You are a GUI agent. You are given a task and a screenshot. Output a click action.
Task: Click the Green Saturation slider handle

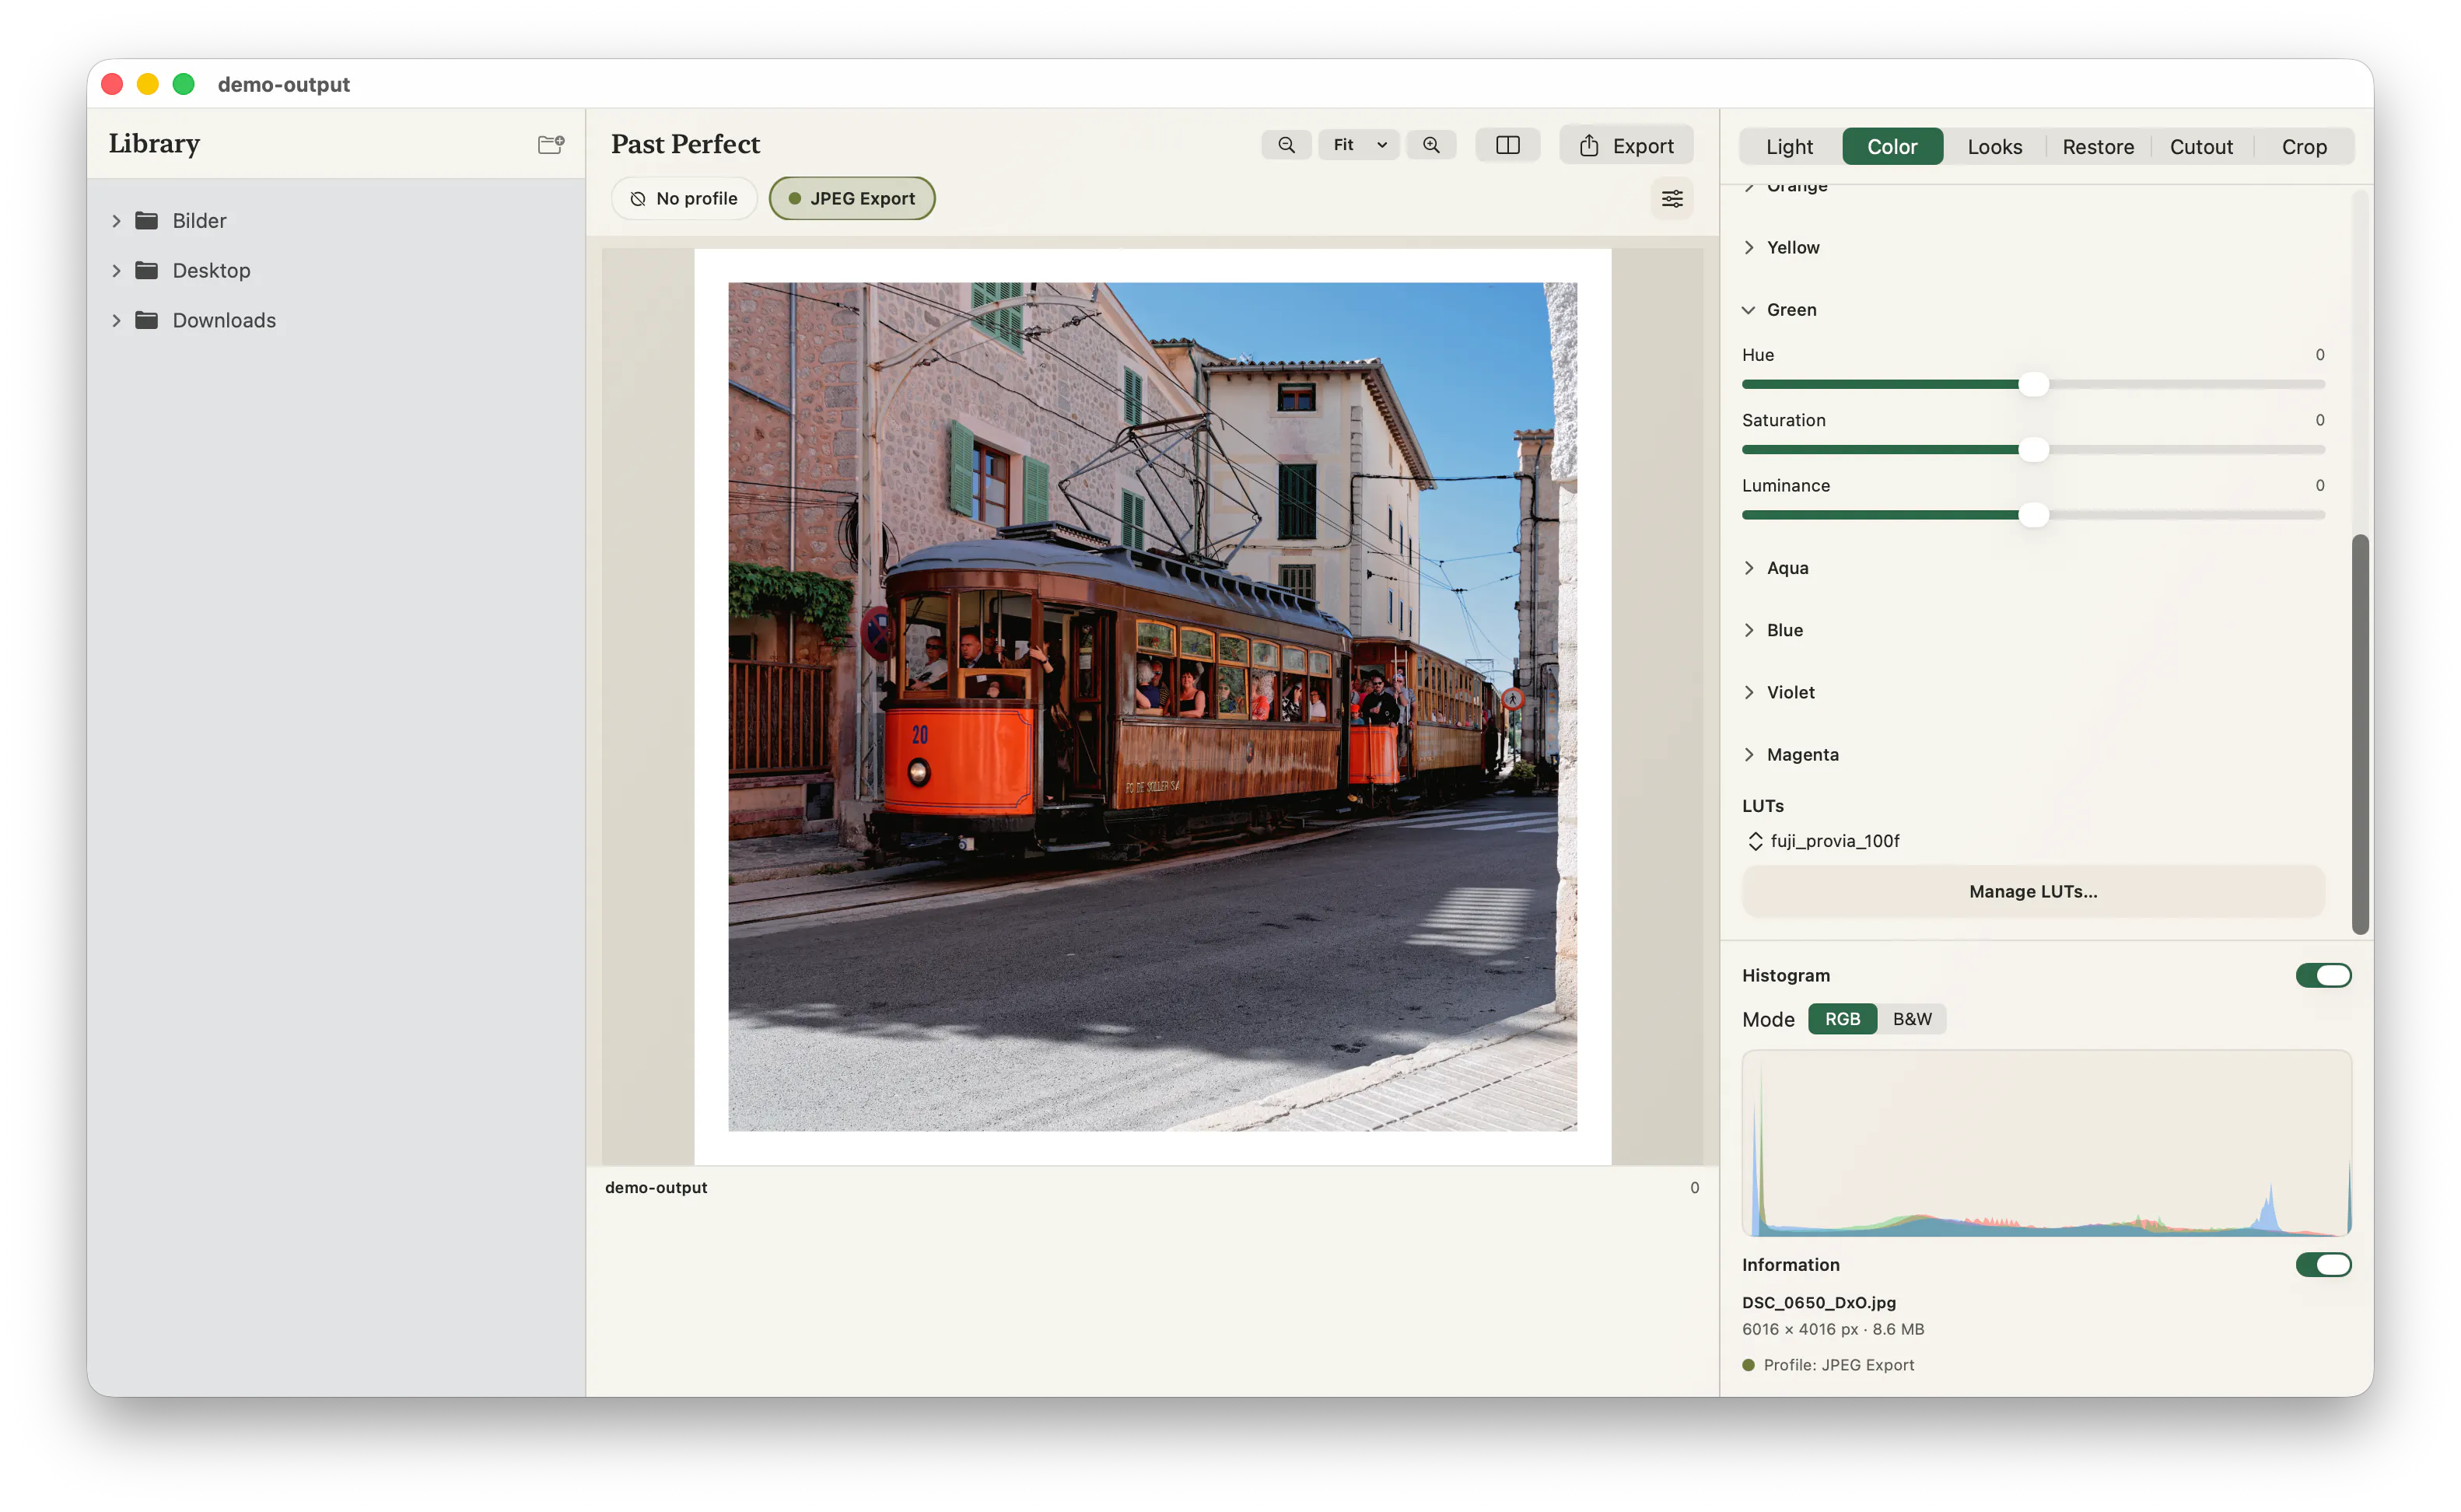tap(2033, 450)
